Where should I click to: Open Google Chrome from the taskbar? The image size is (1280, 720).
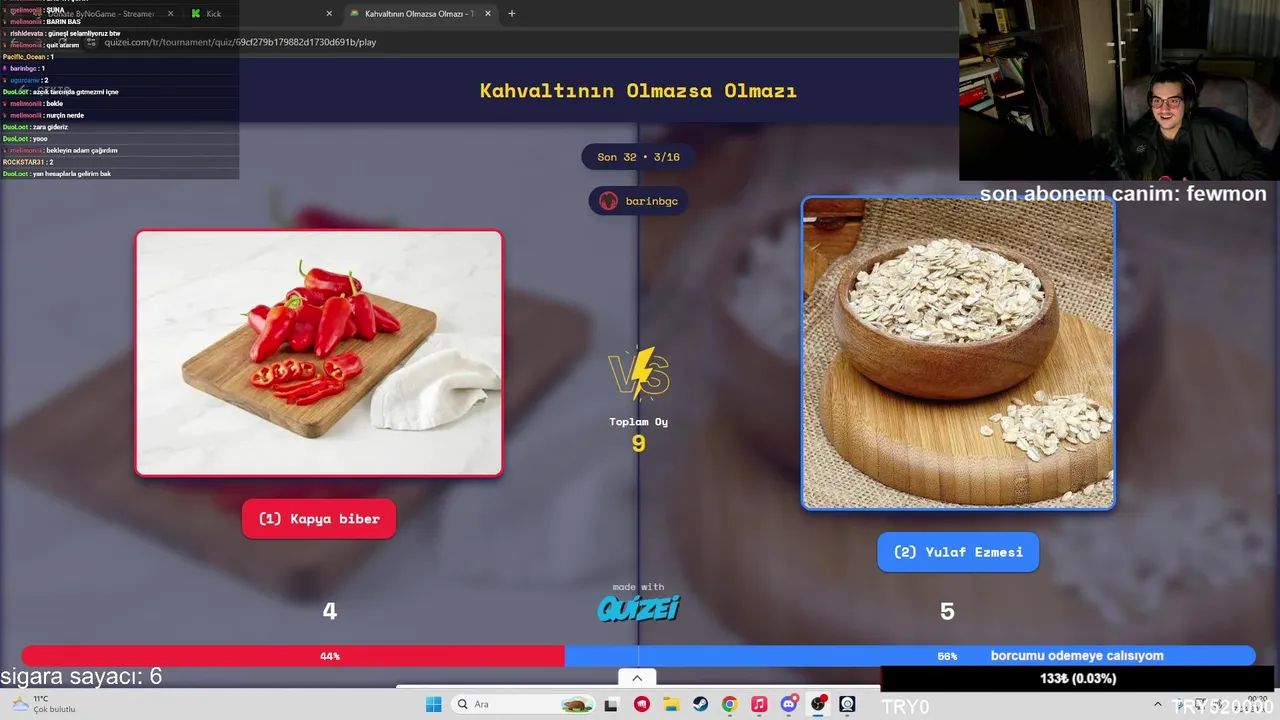tap(730, 704)
